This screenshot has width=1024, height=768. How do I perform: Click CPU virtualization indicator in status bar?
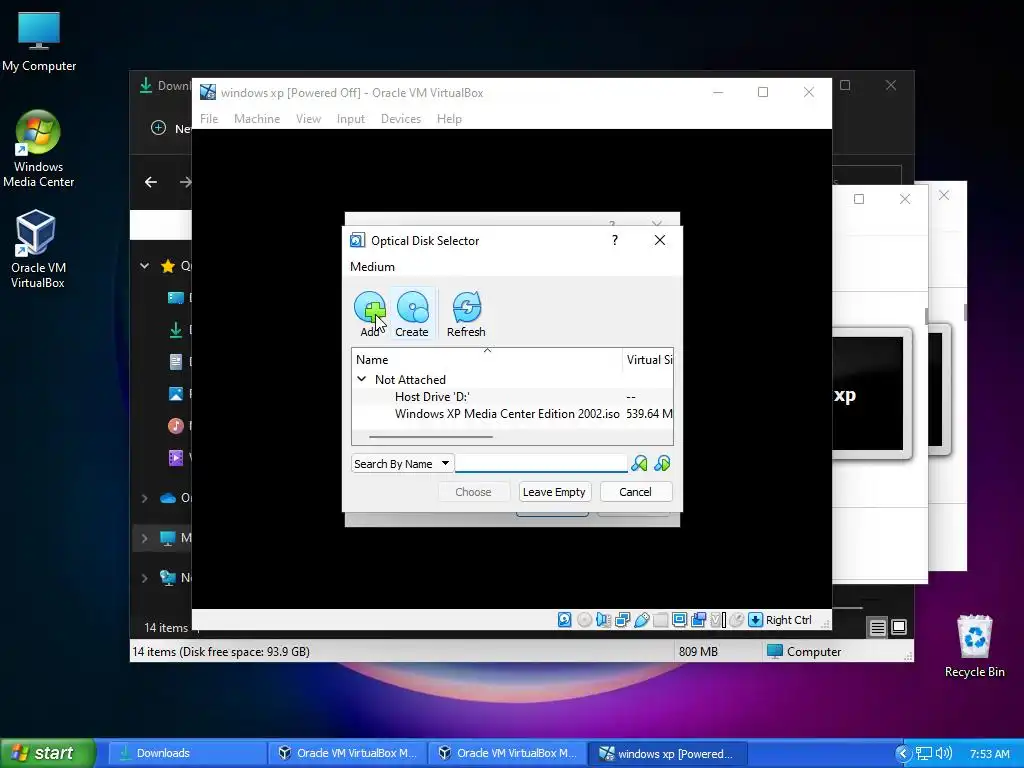click(x=718, y=620)
